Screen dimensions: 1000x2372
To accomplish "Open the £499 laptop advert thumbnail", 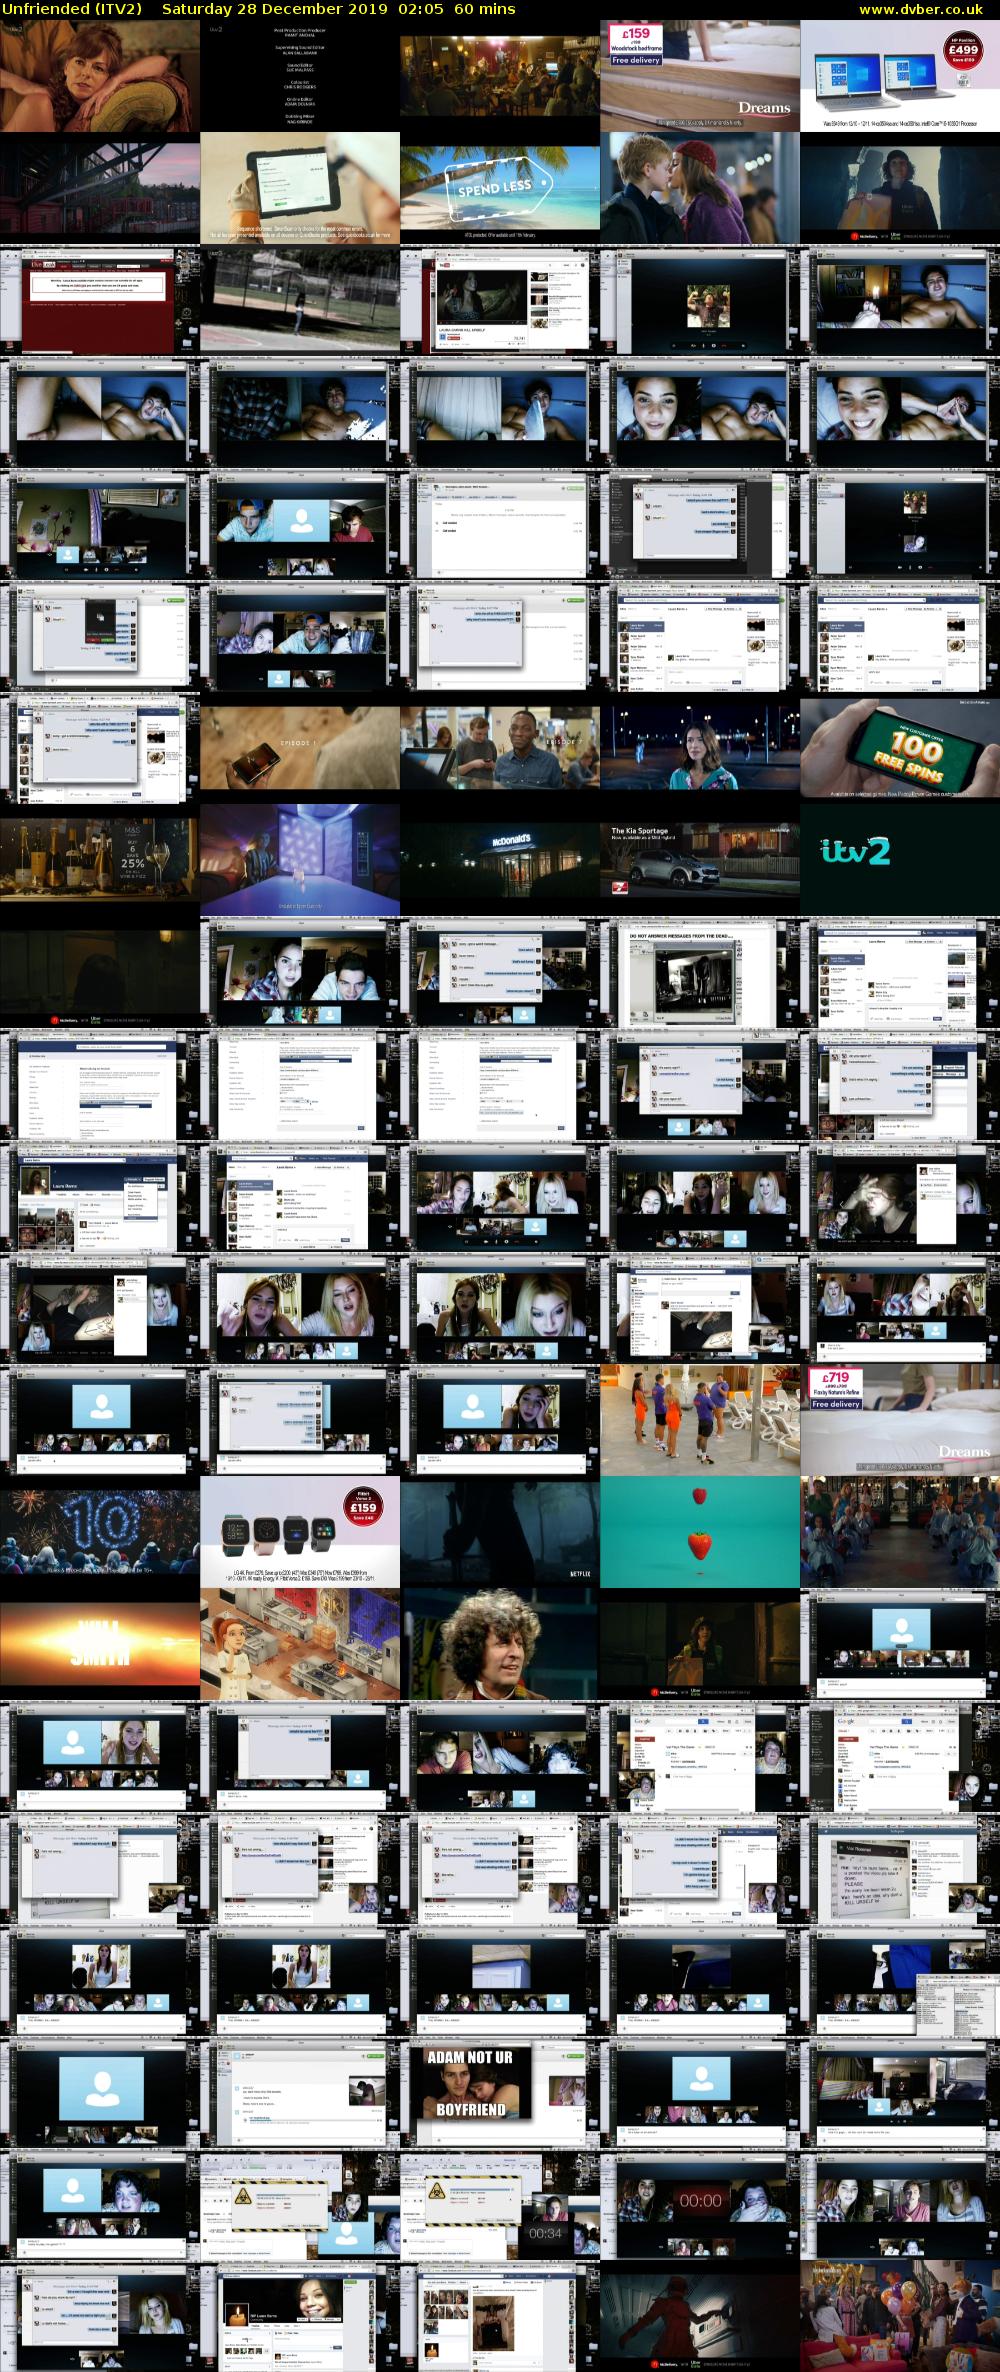I will (900, 76).
